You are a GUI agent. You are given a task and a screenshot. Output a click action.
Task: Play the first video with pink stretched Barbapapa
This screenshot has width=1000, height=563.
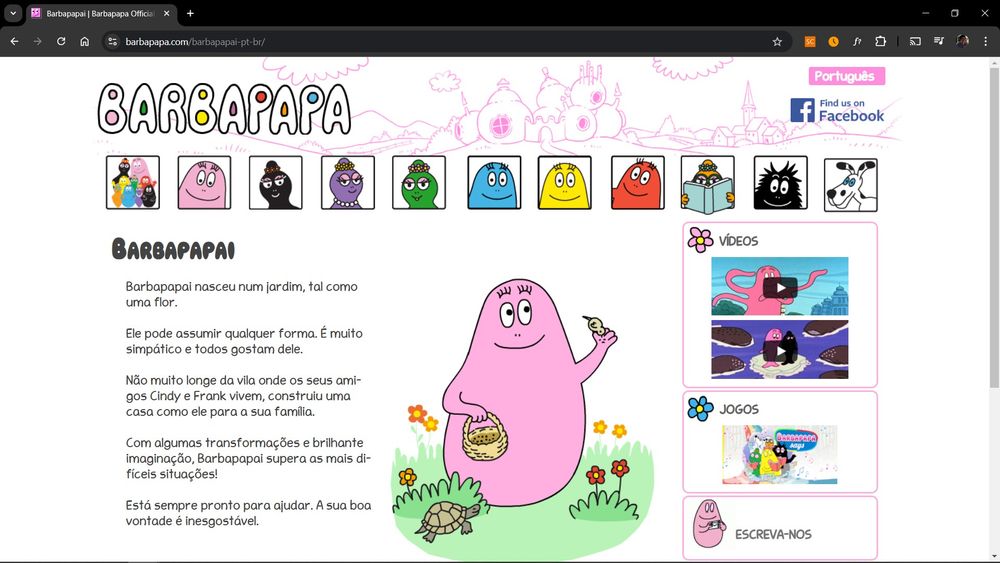[x=780, y=286]
